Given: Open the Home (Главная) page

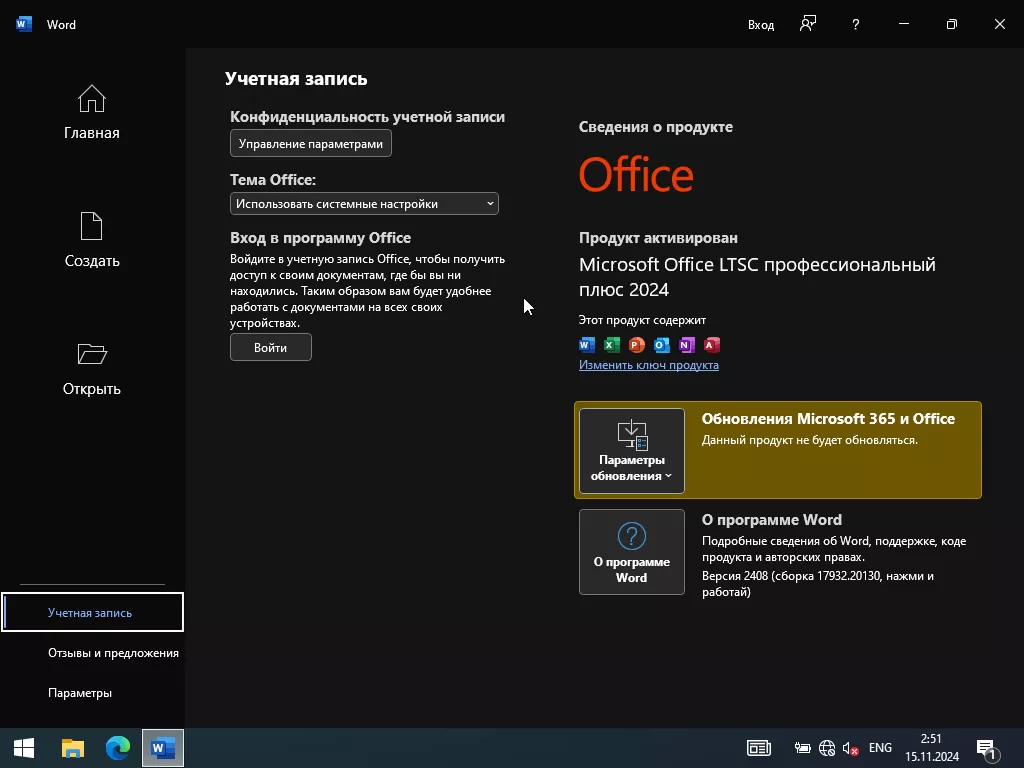Looking at the screenshot, I should pyautogui.click(x=91, y=112).
